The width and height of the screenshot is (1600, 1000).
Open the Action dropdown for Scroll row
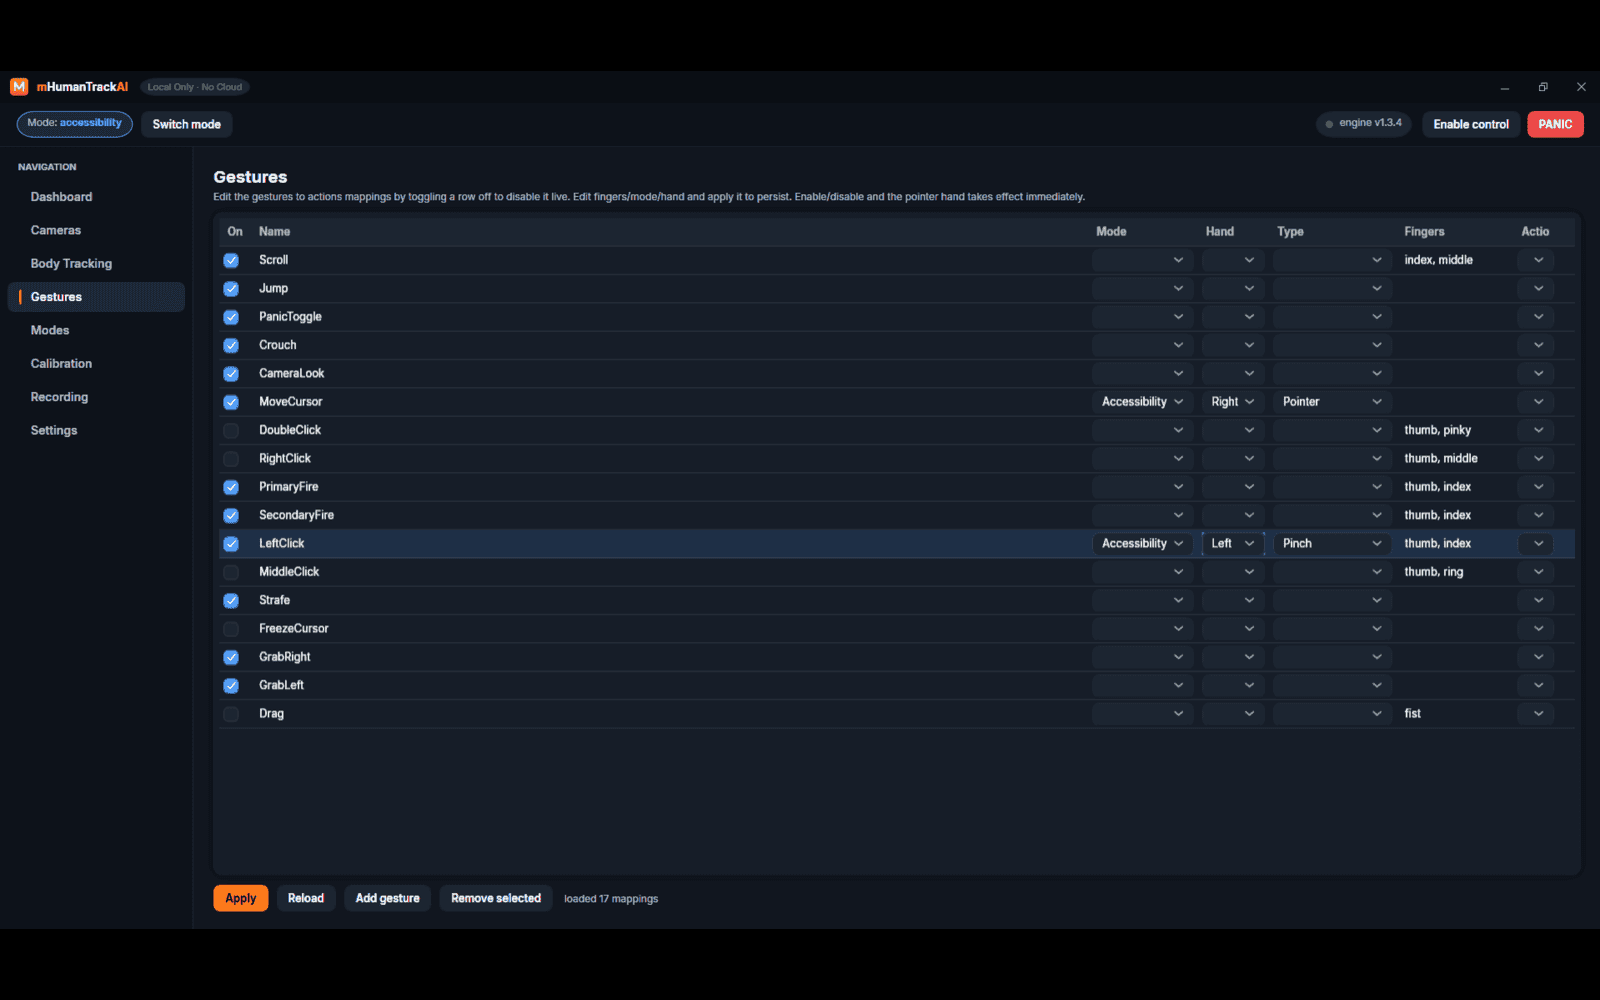(1536, 260)
